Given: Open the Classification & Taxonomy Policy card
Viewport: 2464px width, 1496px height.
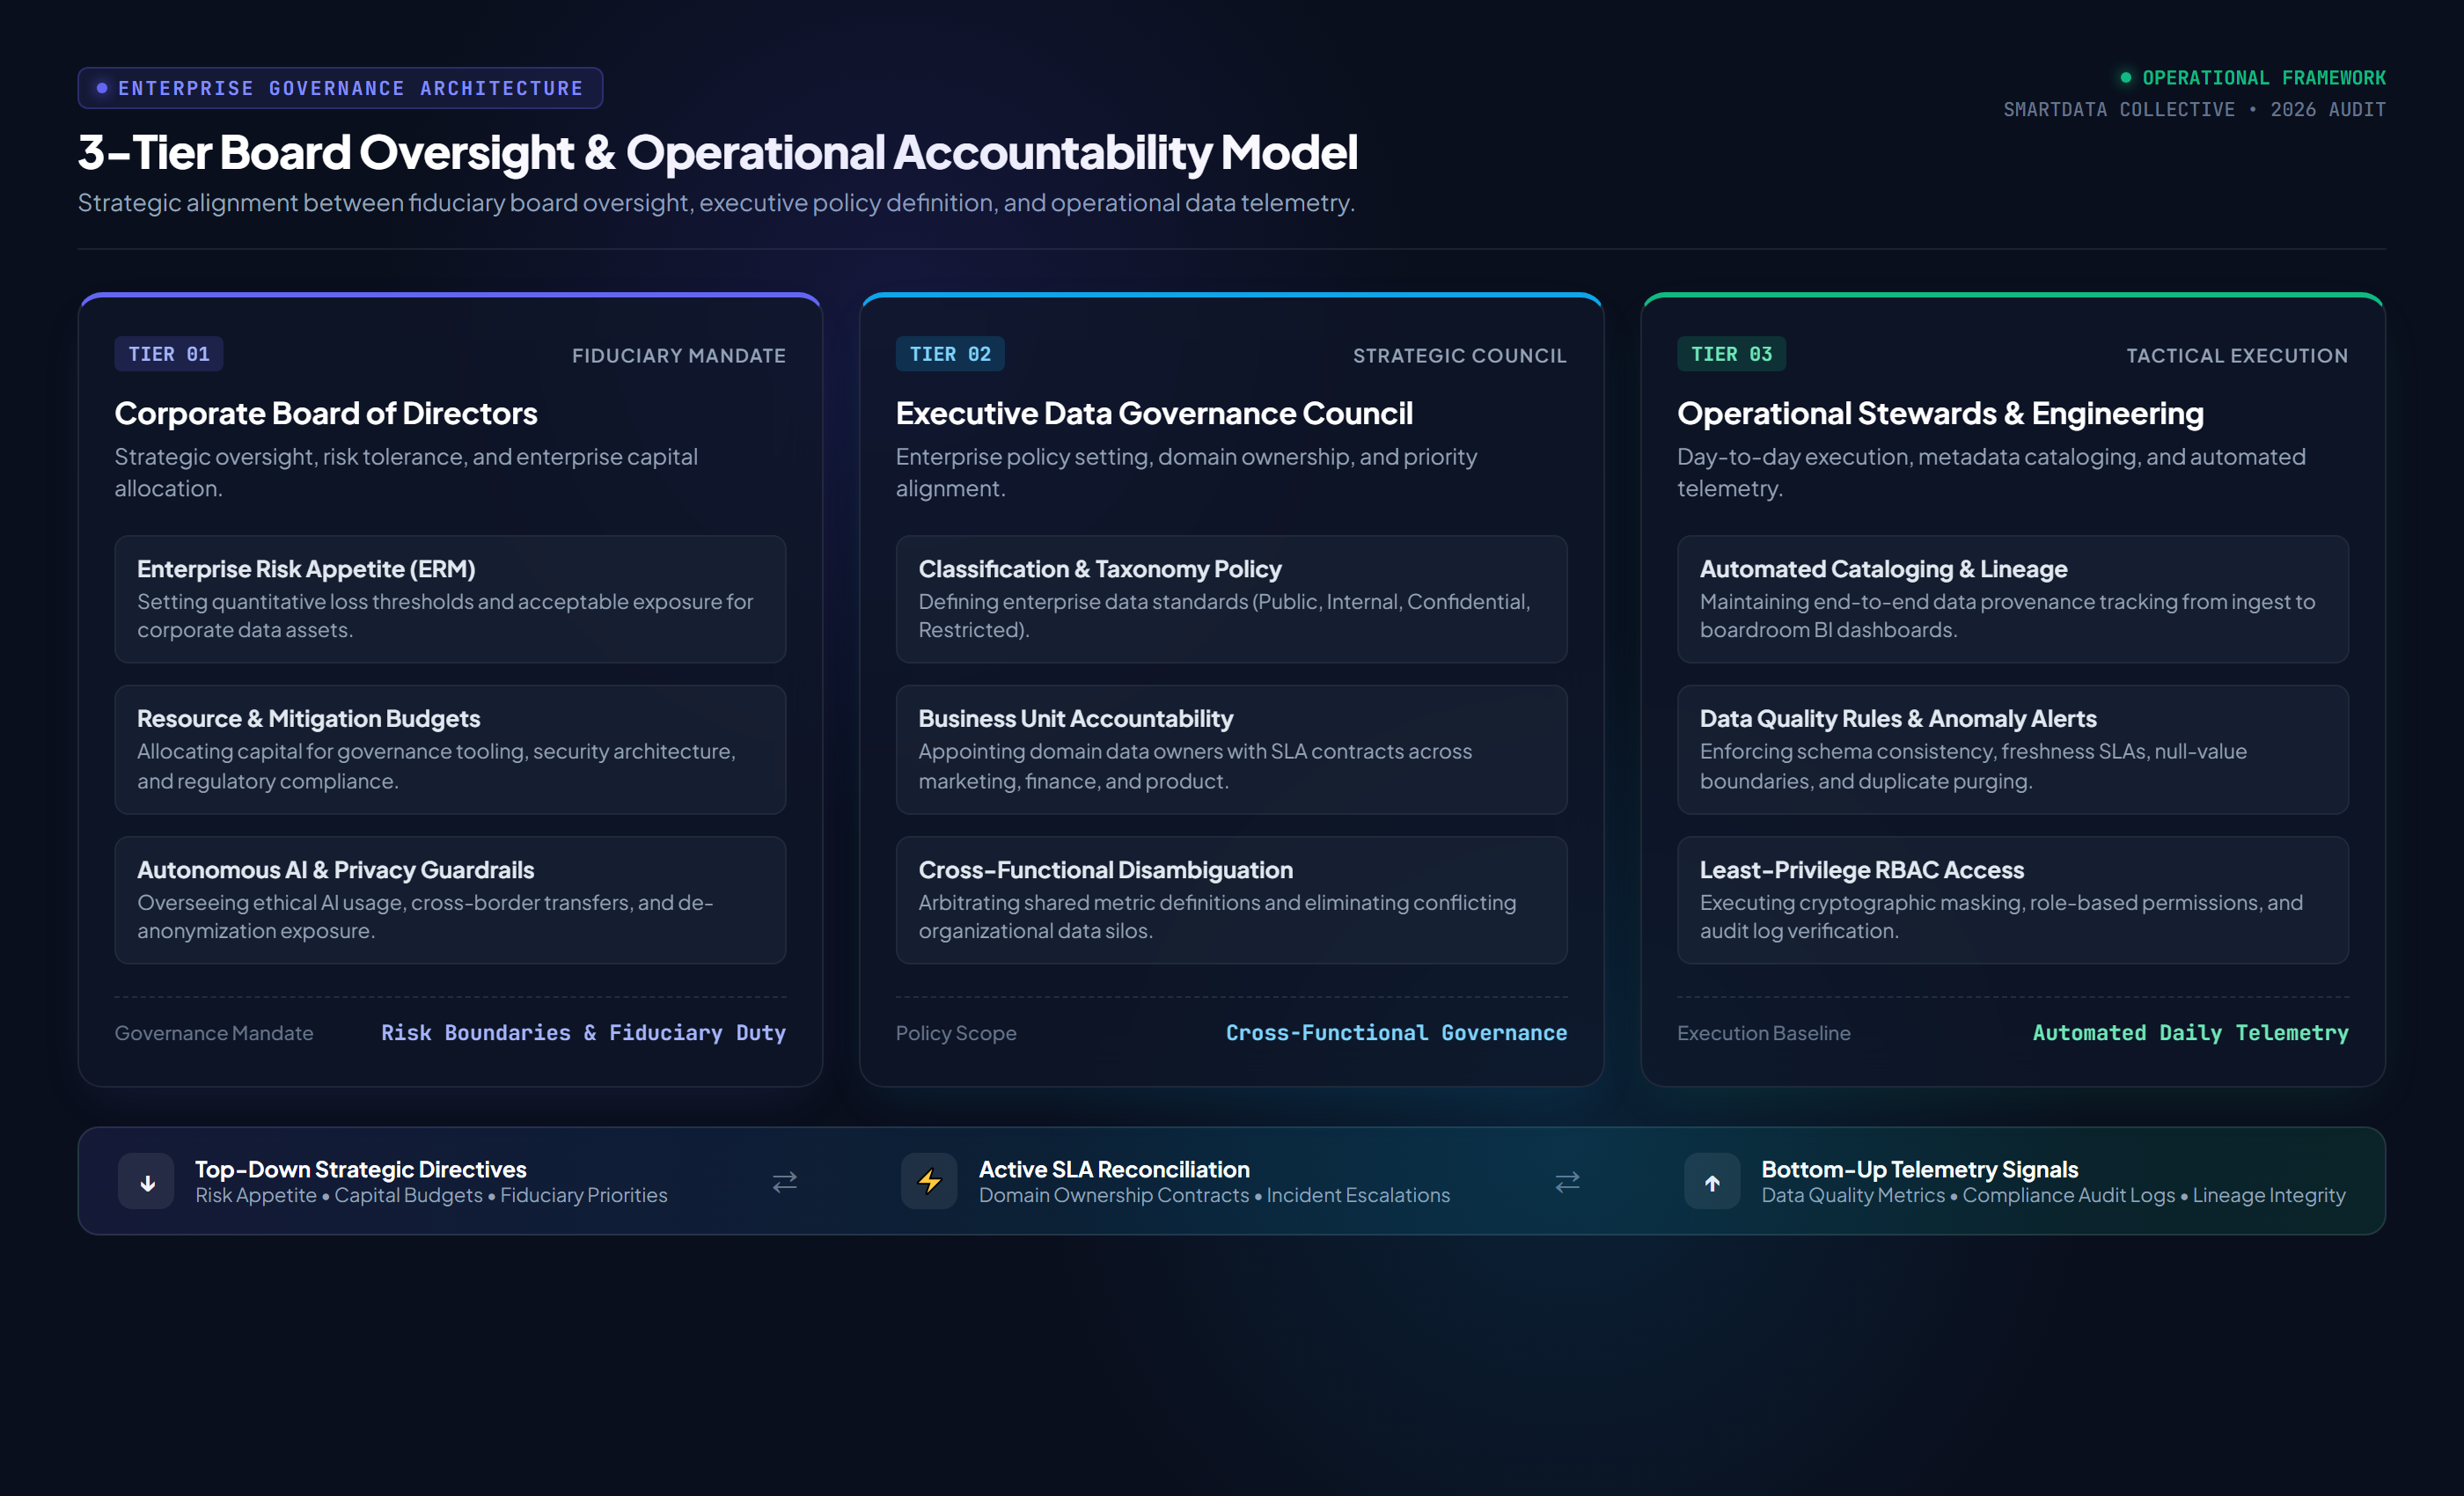Looking at the screenshot, I should click(x=1231, y=599).
